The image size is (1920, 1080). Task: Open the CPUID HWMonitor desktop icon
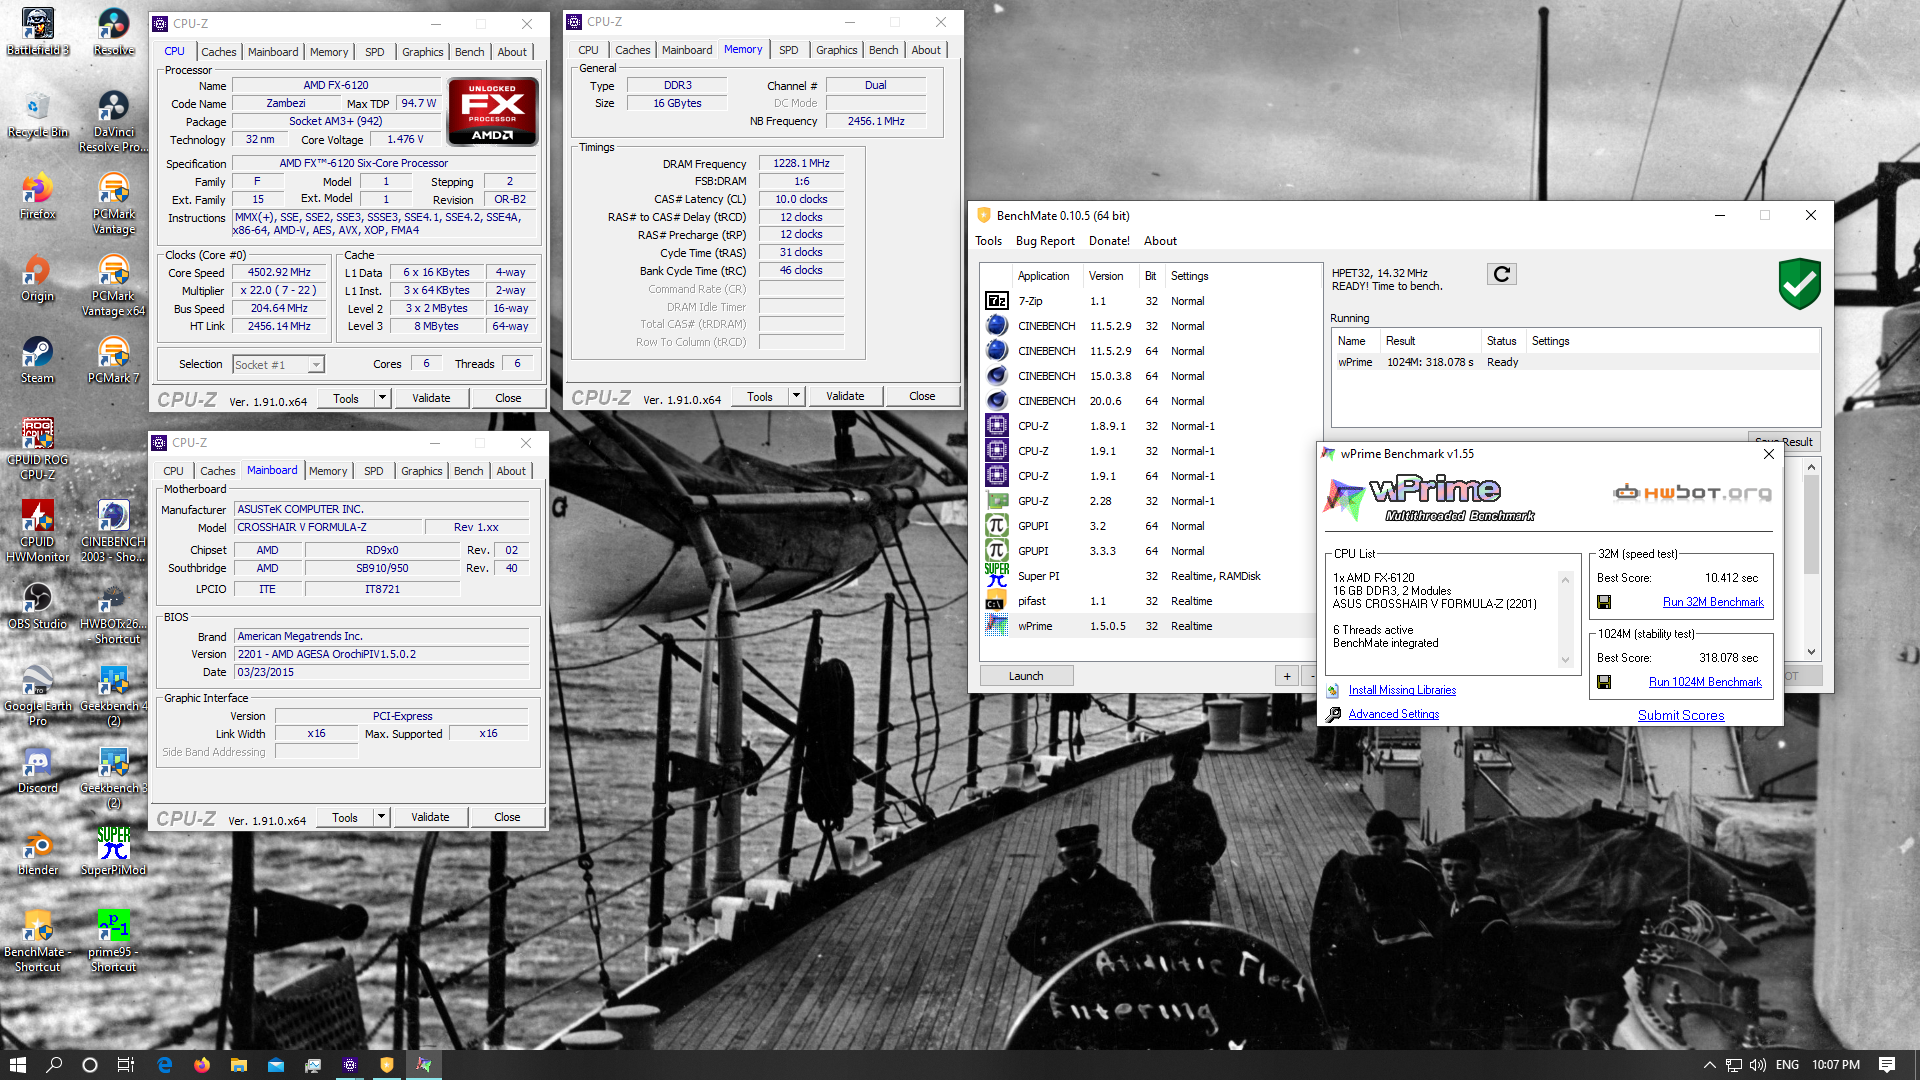coord(38,531)
